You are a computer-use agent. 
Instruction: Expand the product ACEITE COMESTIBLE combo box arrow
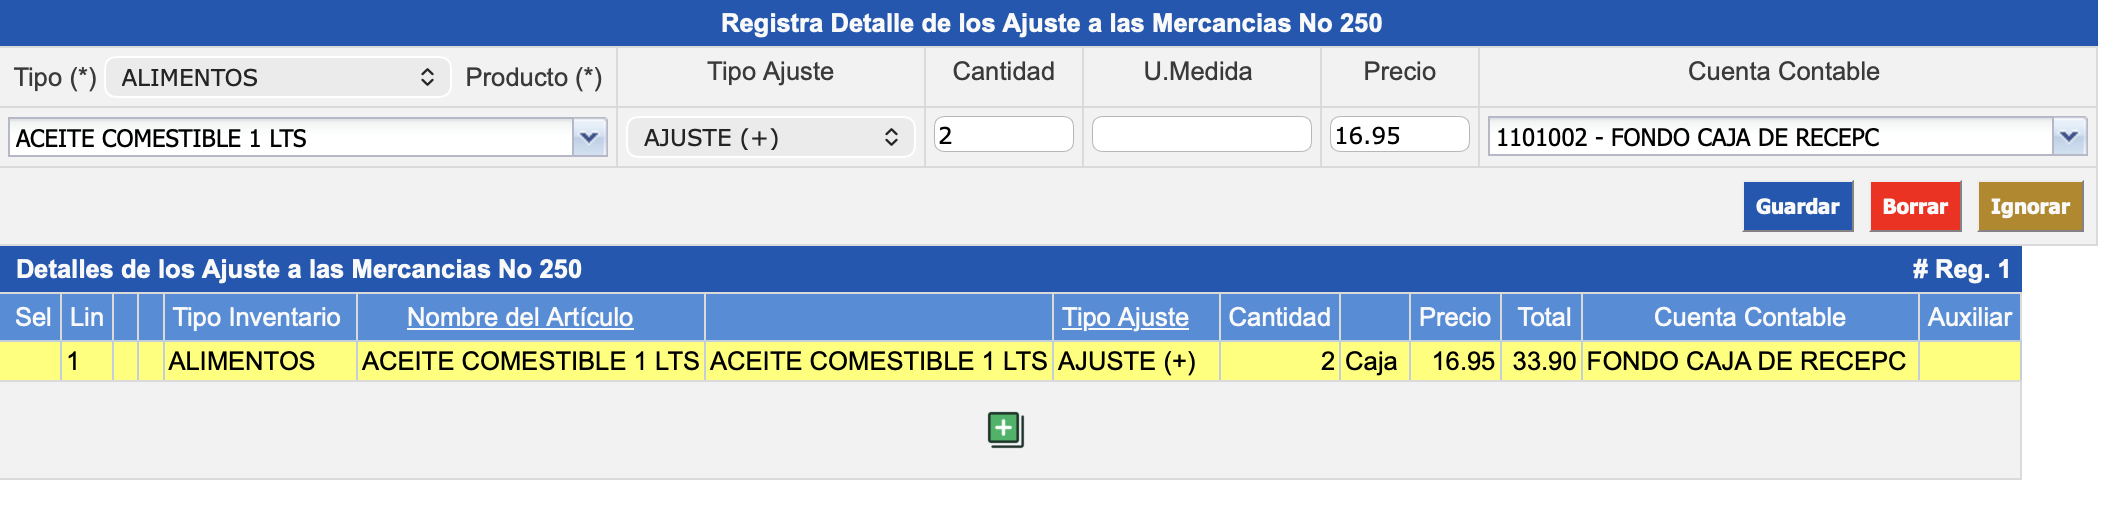(589, 138)
